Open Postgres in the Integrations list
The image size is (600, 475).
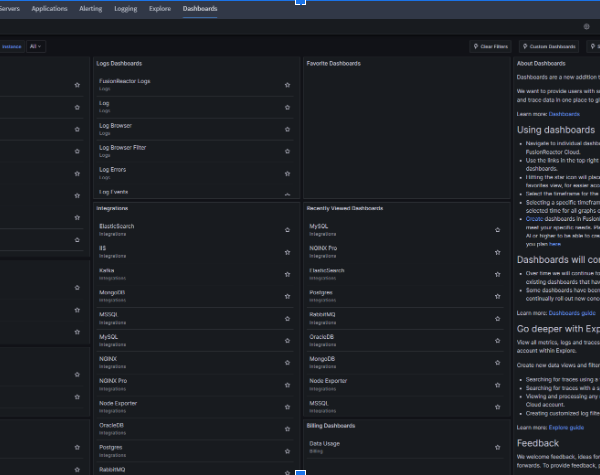tap(111, 447)
